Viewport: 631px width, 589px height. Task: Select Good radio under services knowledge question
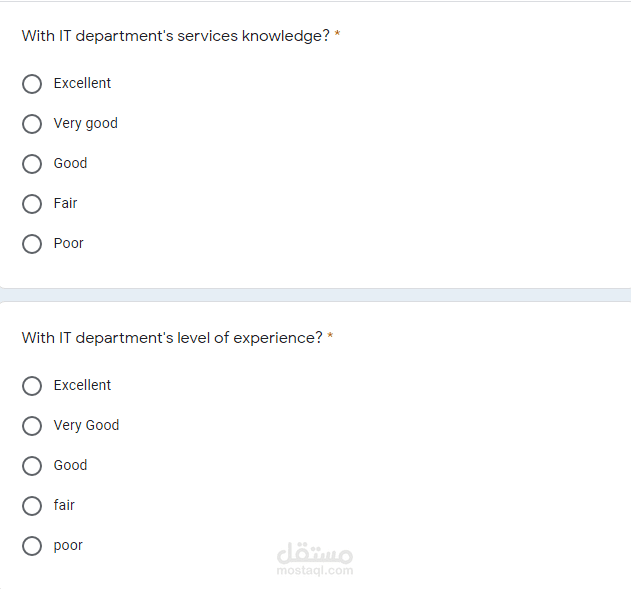tap(32, 164)
